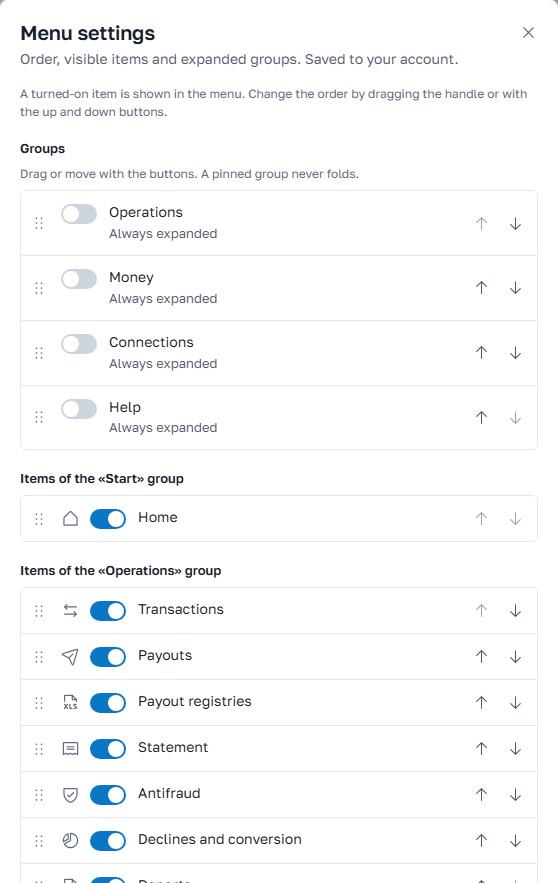Click the Statement drag handle
This screenshot has width=558, height=883.
39,748
